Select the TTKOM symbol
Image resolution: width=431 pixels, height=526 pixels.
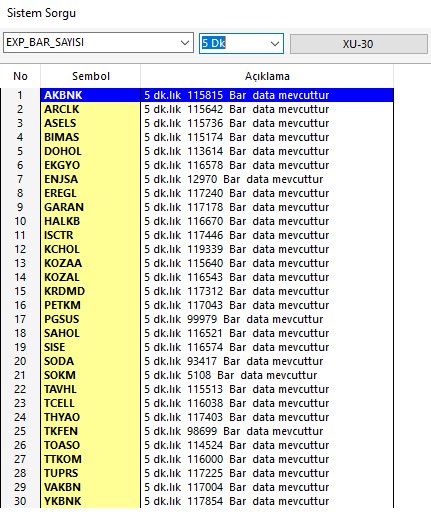tap(63, 459)
